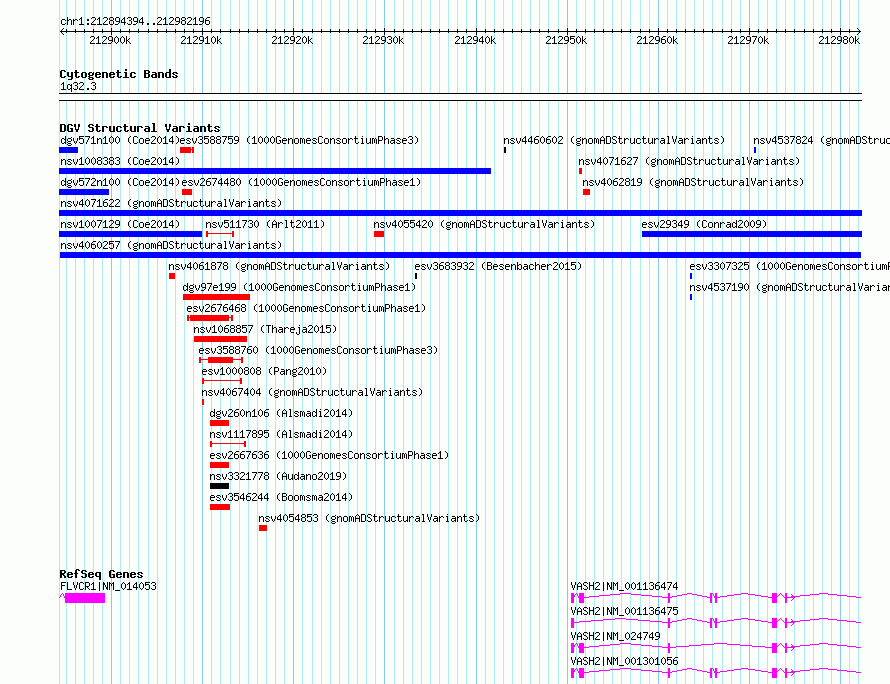Open esv29349 (Conrad2009) variant

(x=704, y=224)
